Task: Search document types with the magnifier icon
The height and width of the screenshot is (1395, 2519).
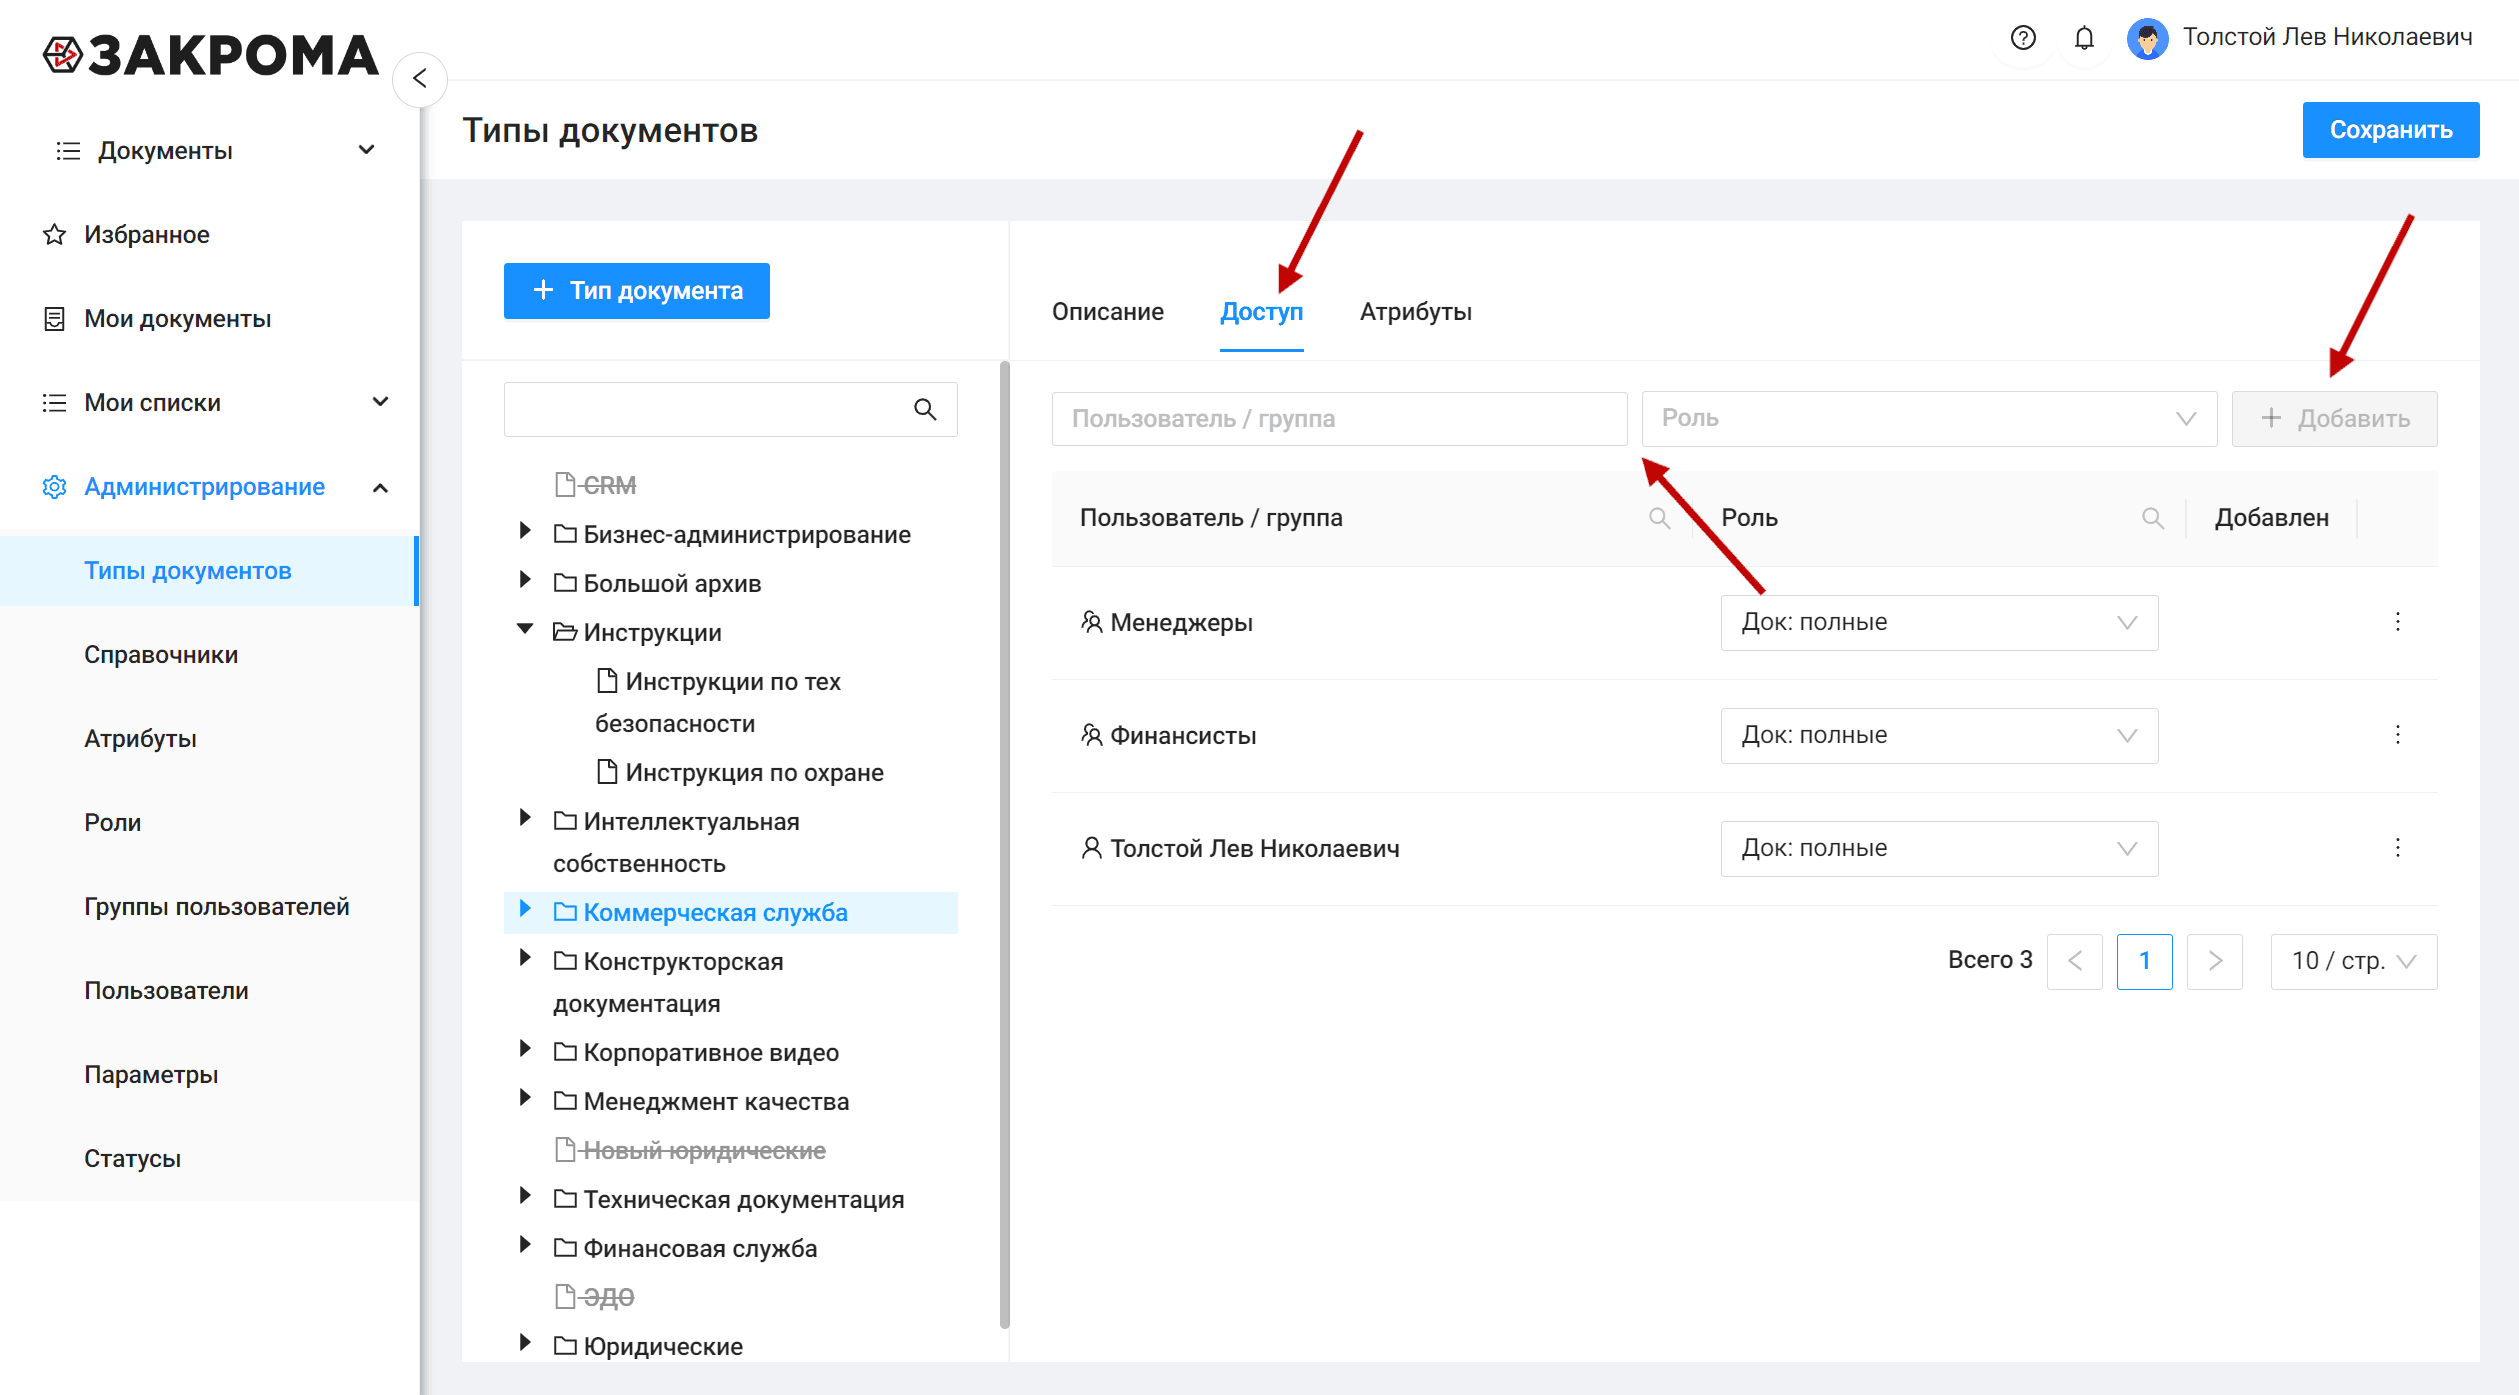Action: (x=925, y=409)
